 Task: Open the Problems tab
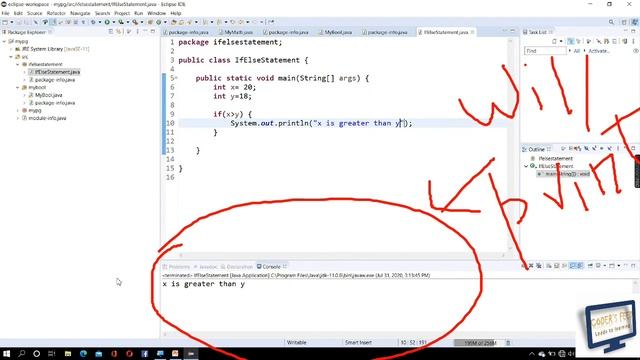point(177,267)
